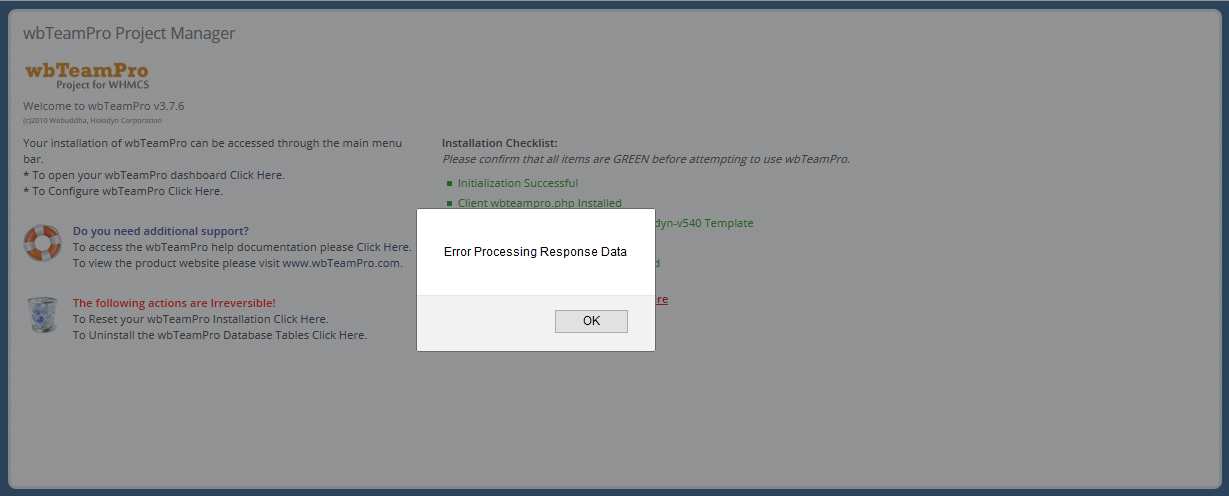Click the recycle bin icon
This screenshot has height=496, width=1229.
tap(43, 315)
